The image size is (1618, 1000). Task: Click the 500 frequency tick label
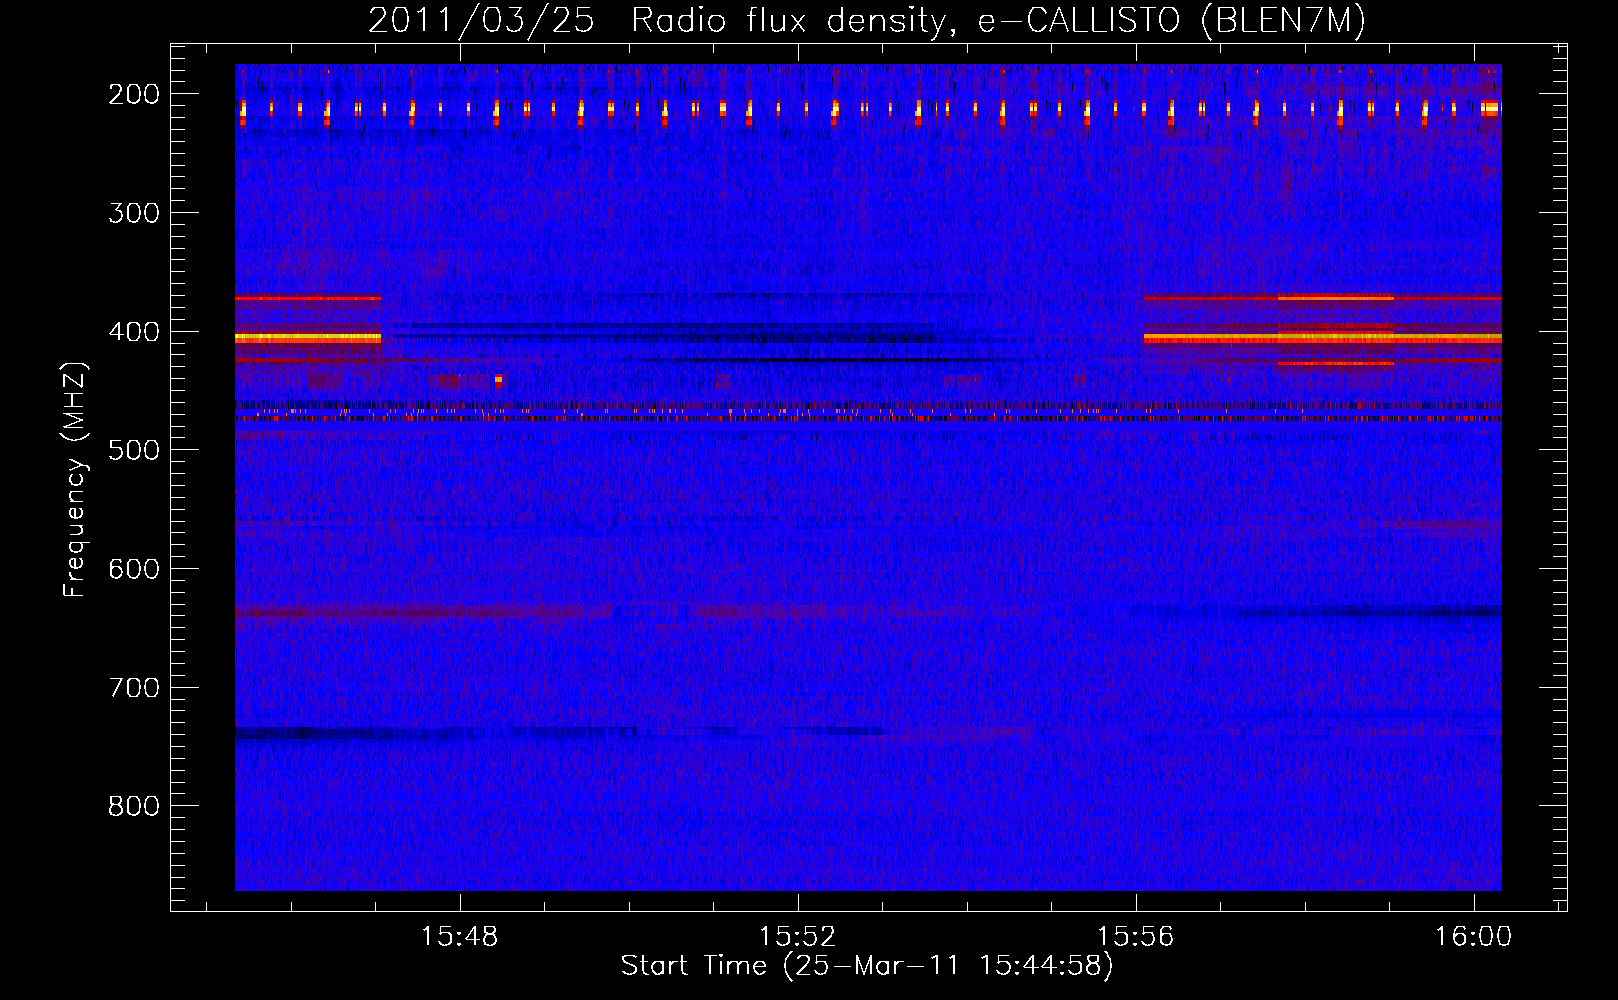pos(134,450)
